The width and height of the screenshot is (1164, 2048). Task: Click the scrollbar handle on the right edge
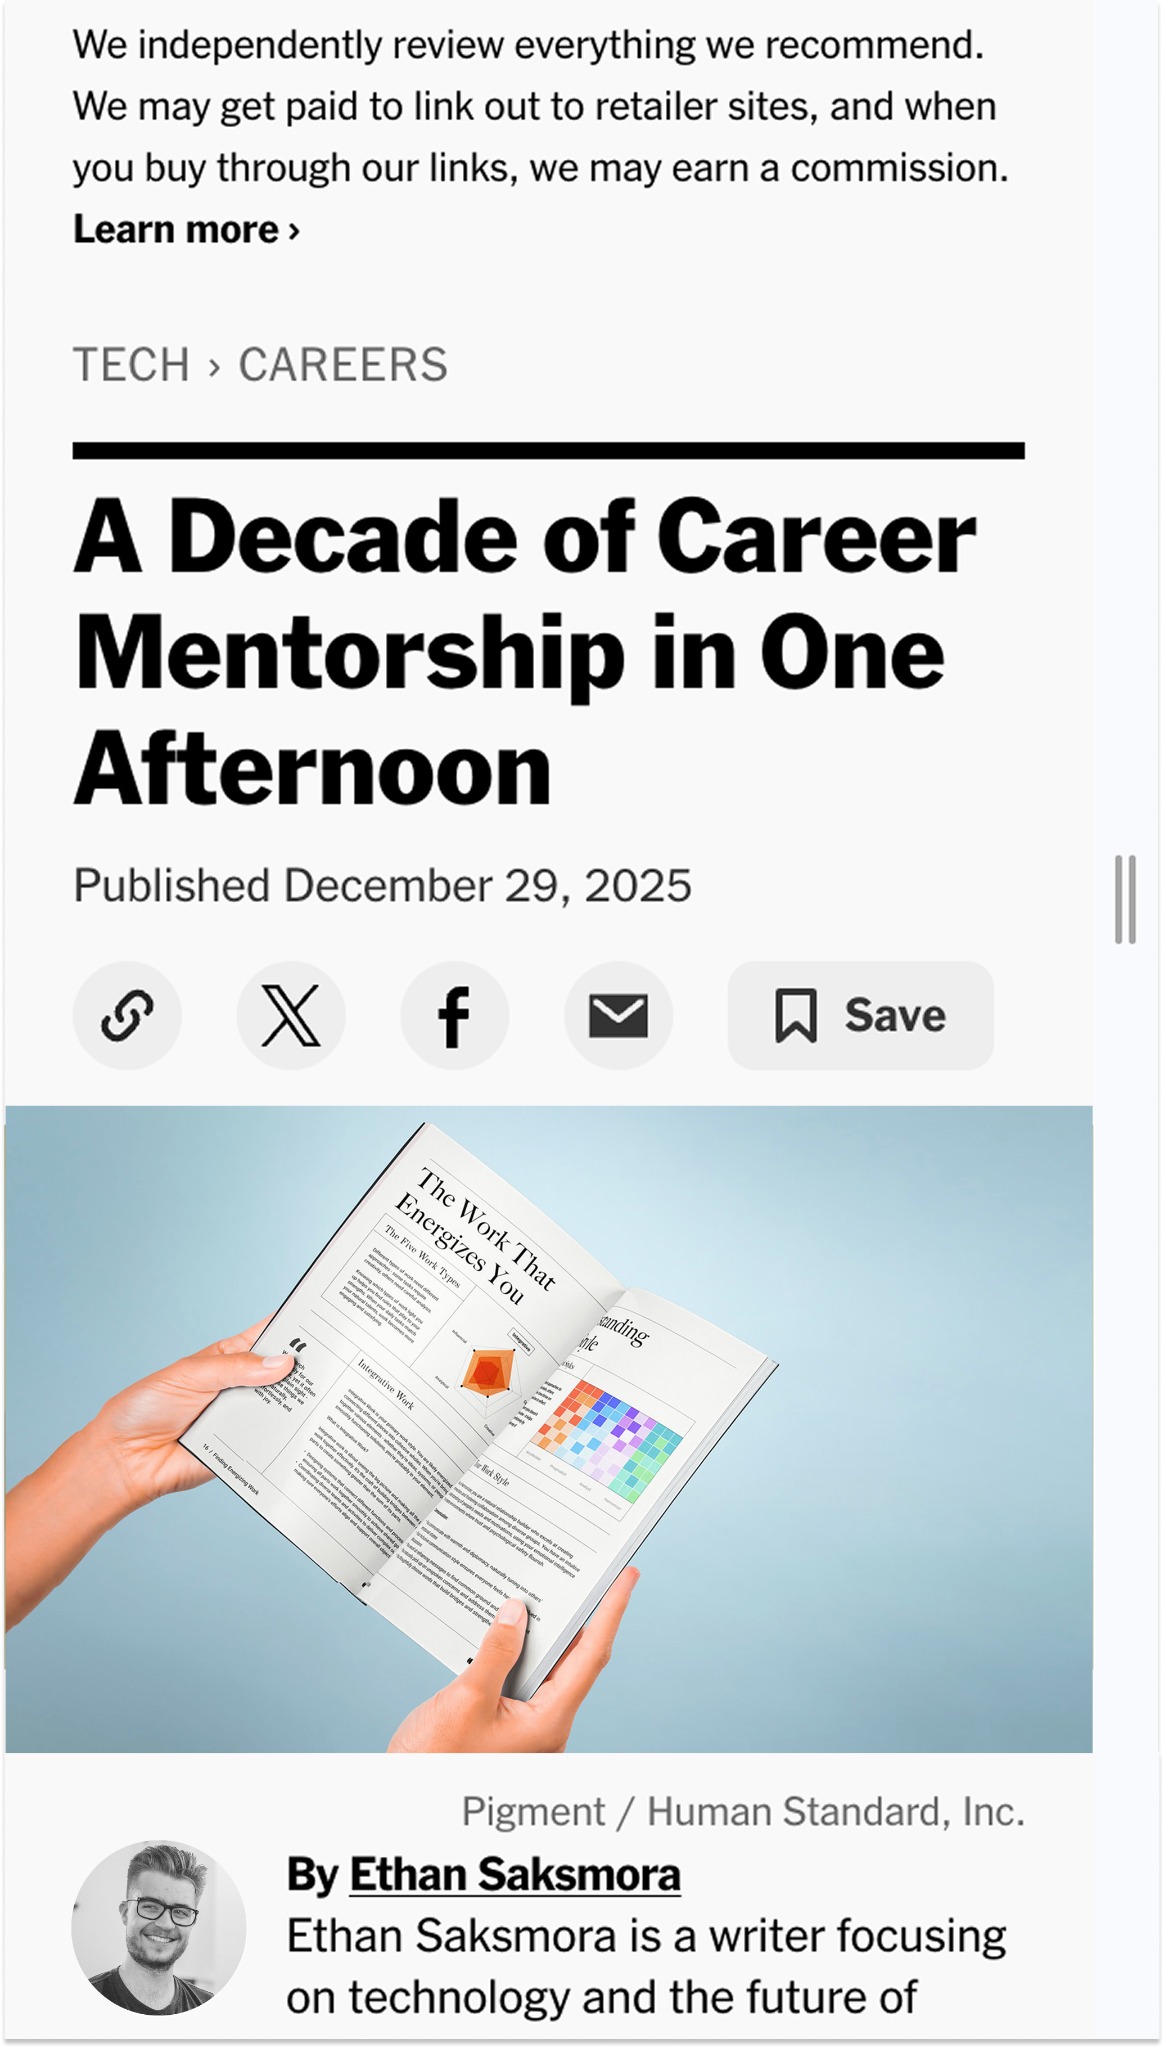pos(1125,899)
